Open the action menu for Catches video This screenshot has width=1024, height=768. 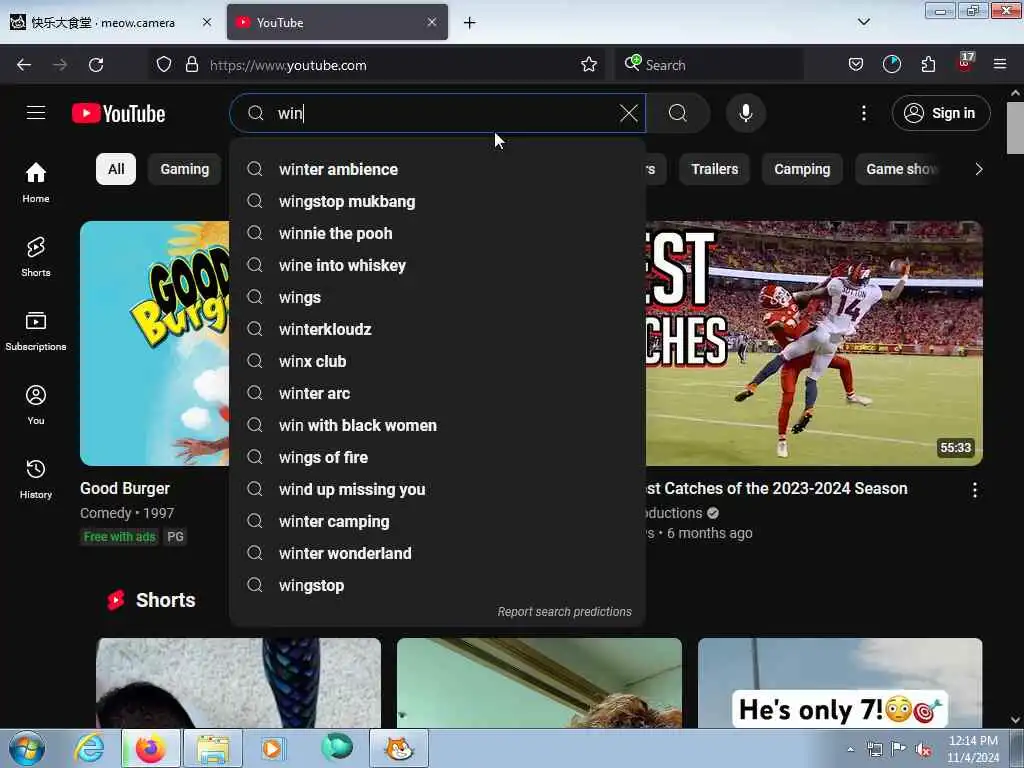pos(974,490)
